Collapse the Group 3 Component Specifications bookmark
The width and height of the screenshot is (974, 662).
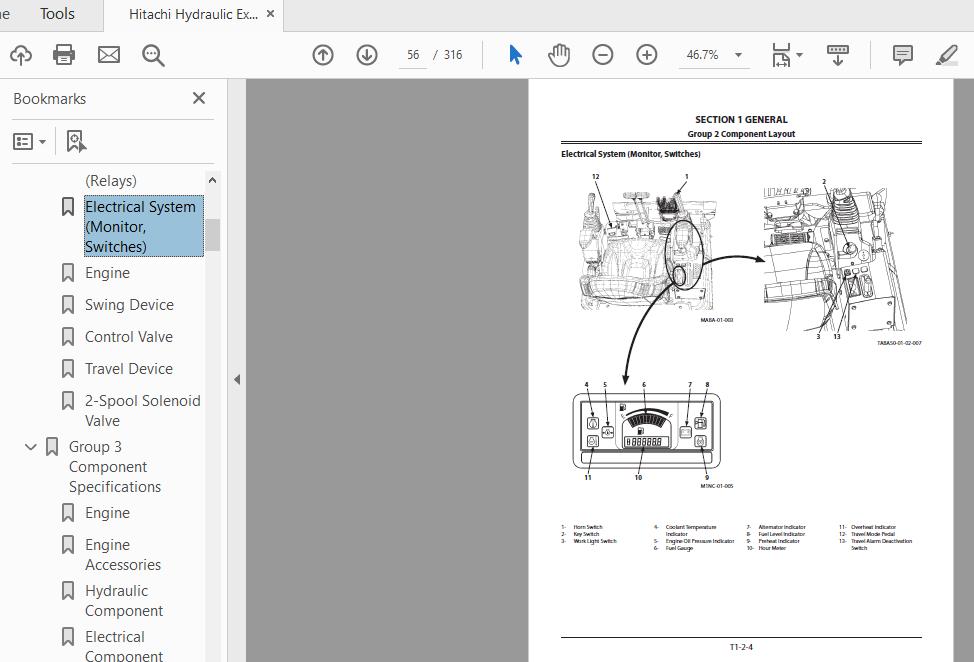pyautogui.click(x=30, y=447)
